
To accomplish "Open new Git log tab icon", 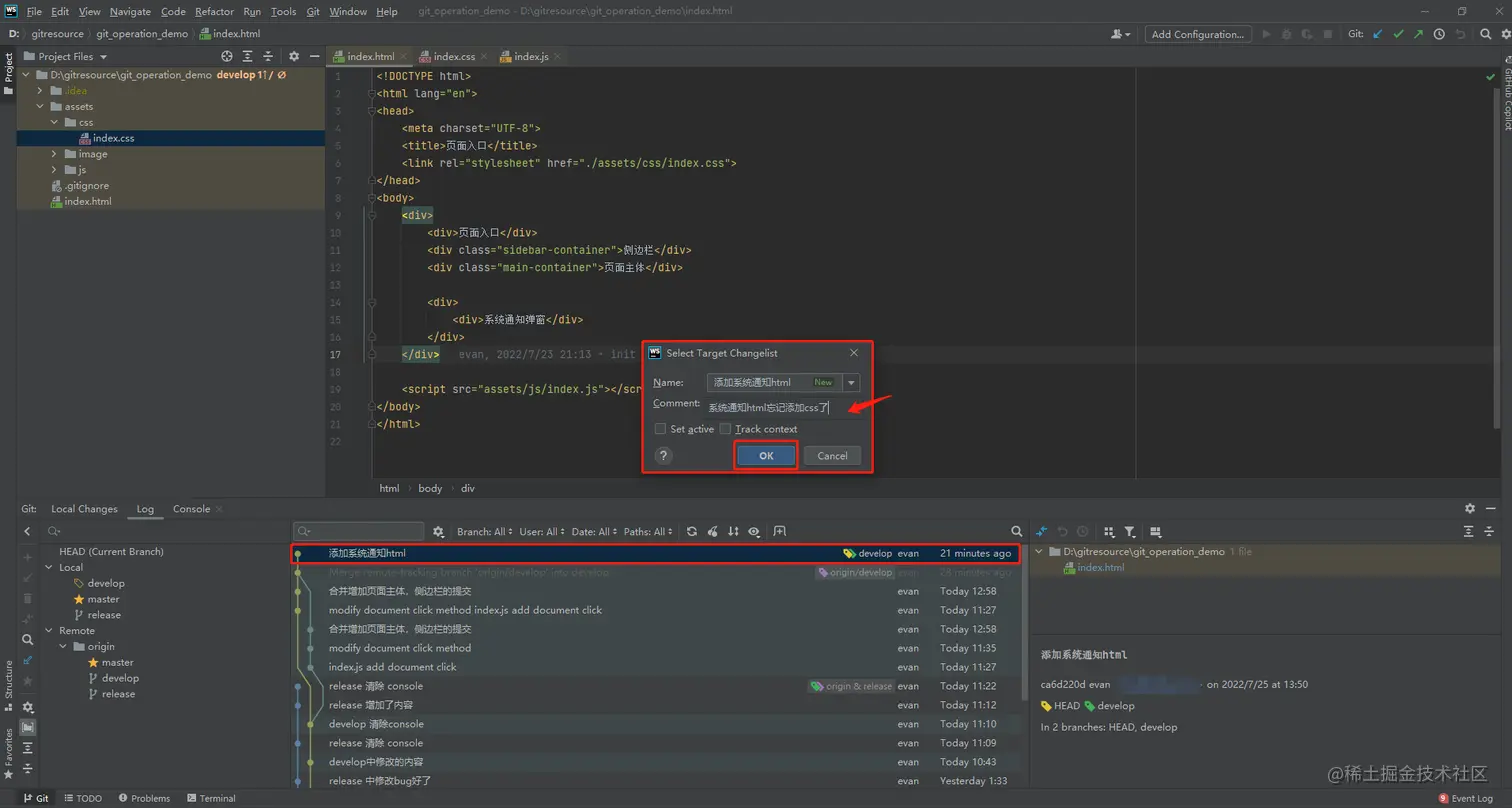I will pos(779,532).
